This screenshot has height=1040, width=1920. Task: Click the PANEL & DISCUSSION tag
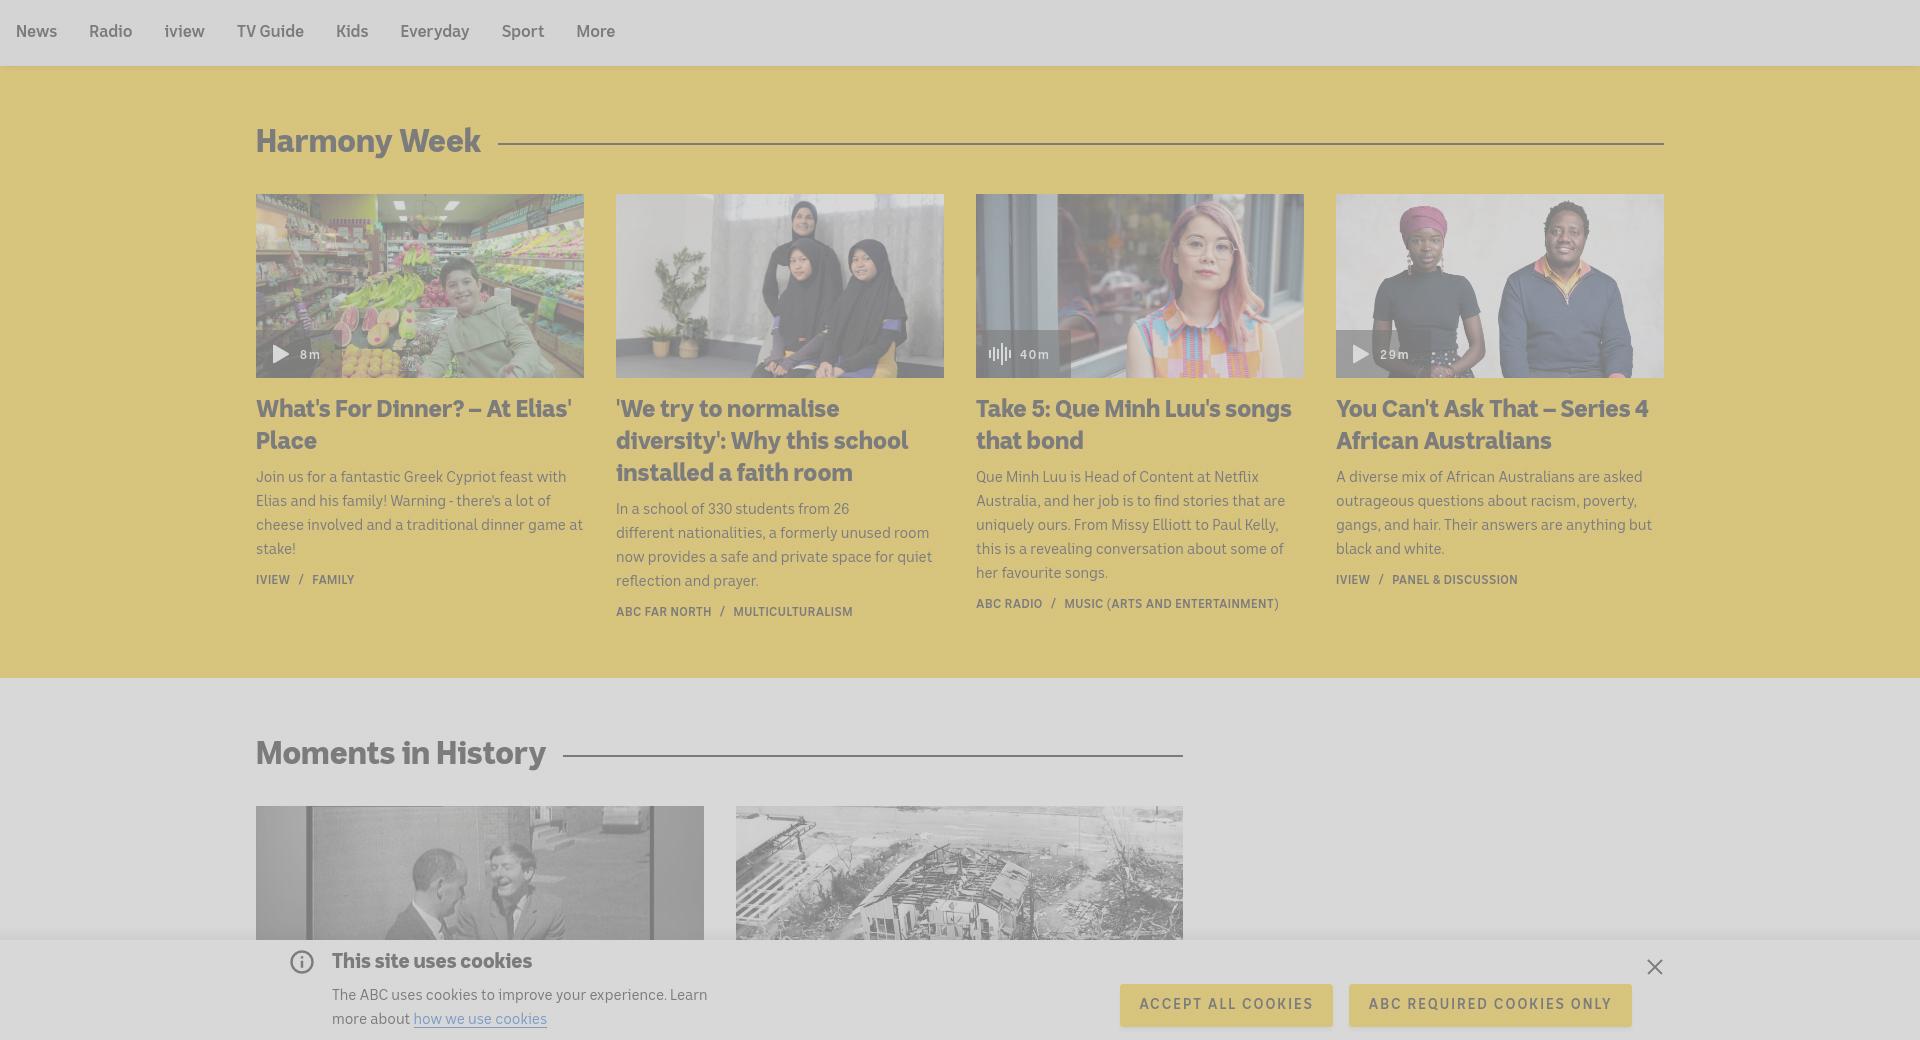[1455, 580]
